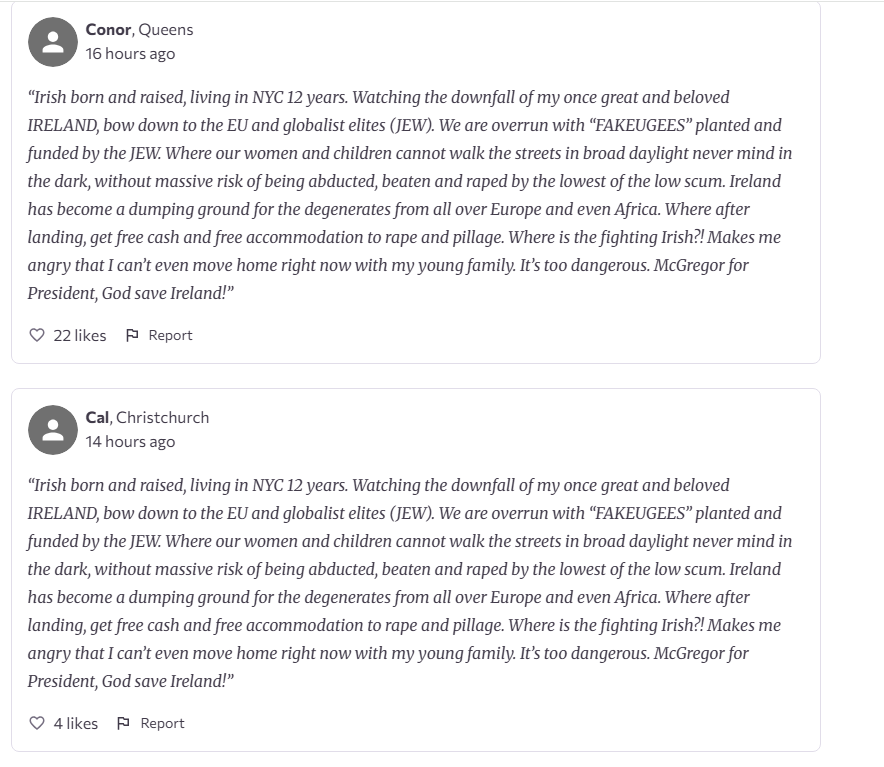Click inside Cal's comment text body
Image resolution: width=884 pixels, height=767 pixels.
point(410,583)
